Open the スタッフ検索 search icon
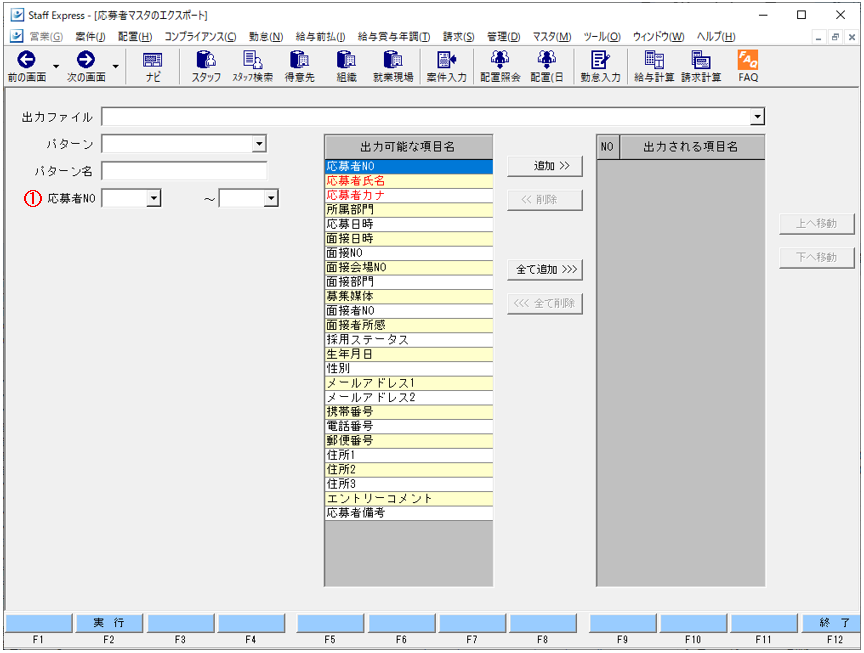The height and width of the screenshot is (653, 864). click(252, 66)
